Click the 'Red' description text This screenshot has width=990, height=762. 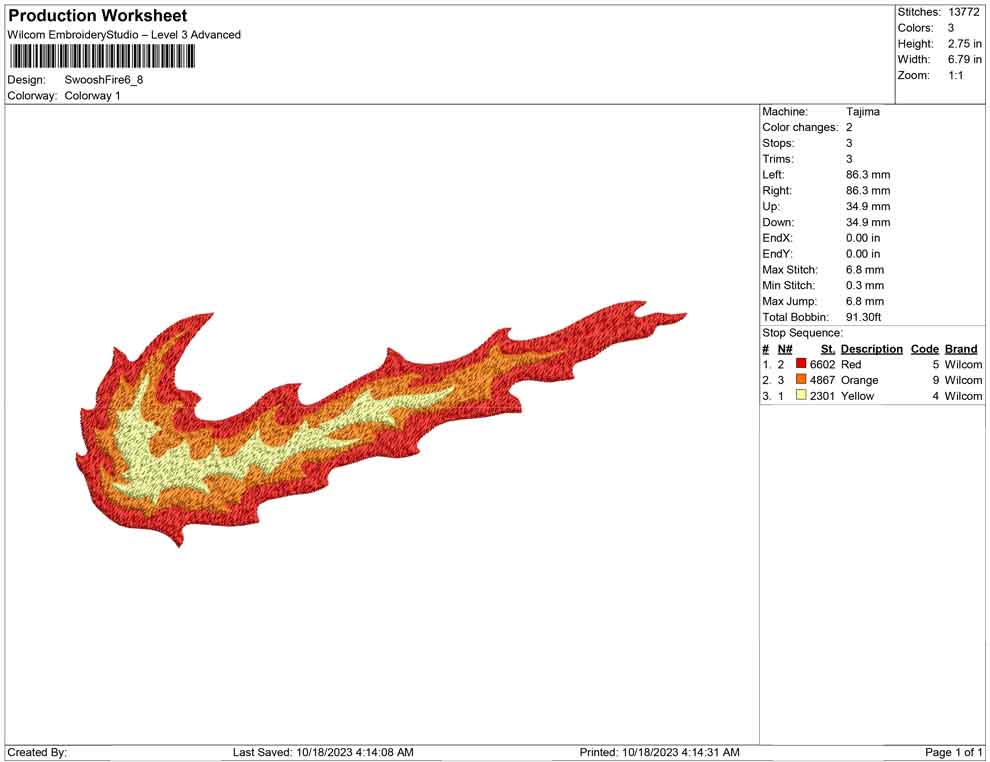[x=850, y=364]
